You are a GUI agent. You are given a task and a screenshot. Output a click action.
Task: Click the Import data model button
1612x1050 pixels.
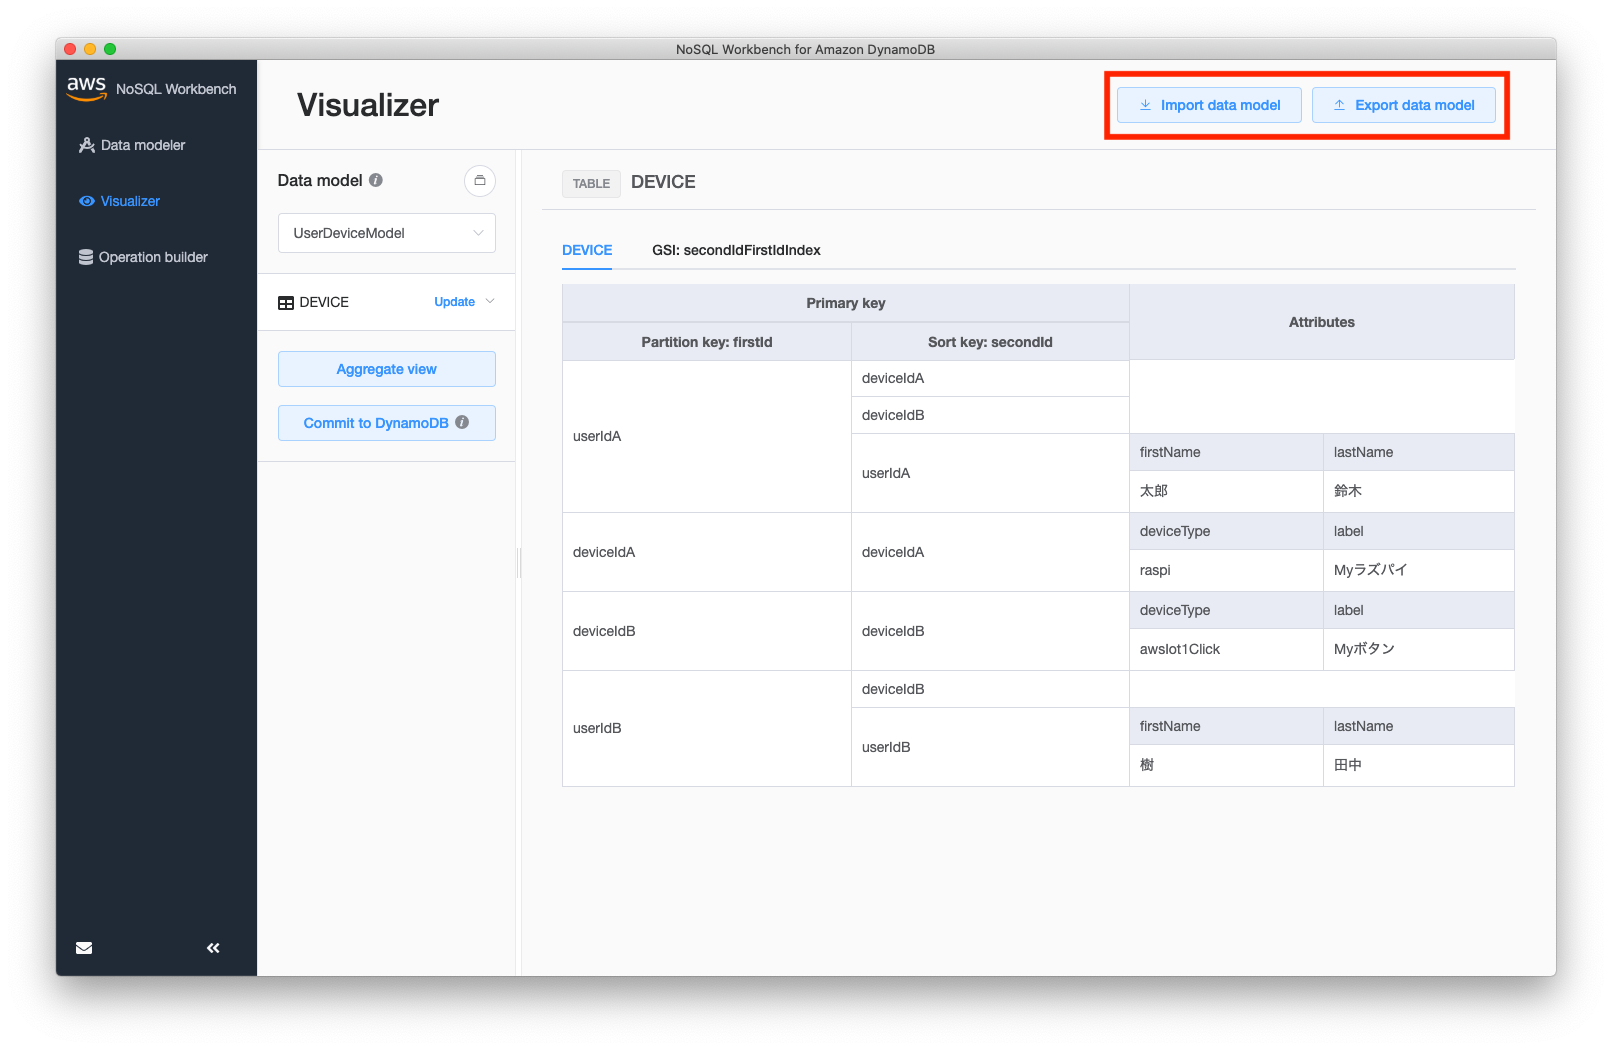[1208, 104]
